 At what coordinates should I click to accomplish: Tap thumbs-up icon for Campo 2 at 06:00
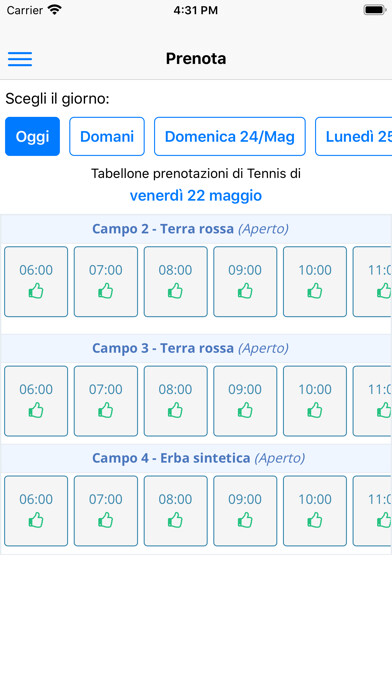[x=36, y=291]
